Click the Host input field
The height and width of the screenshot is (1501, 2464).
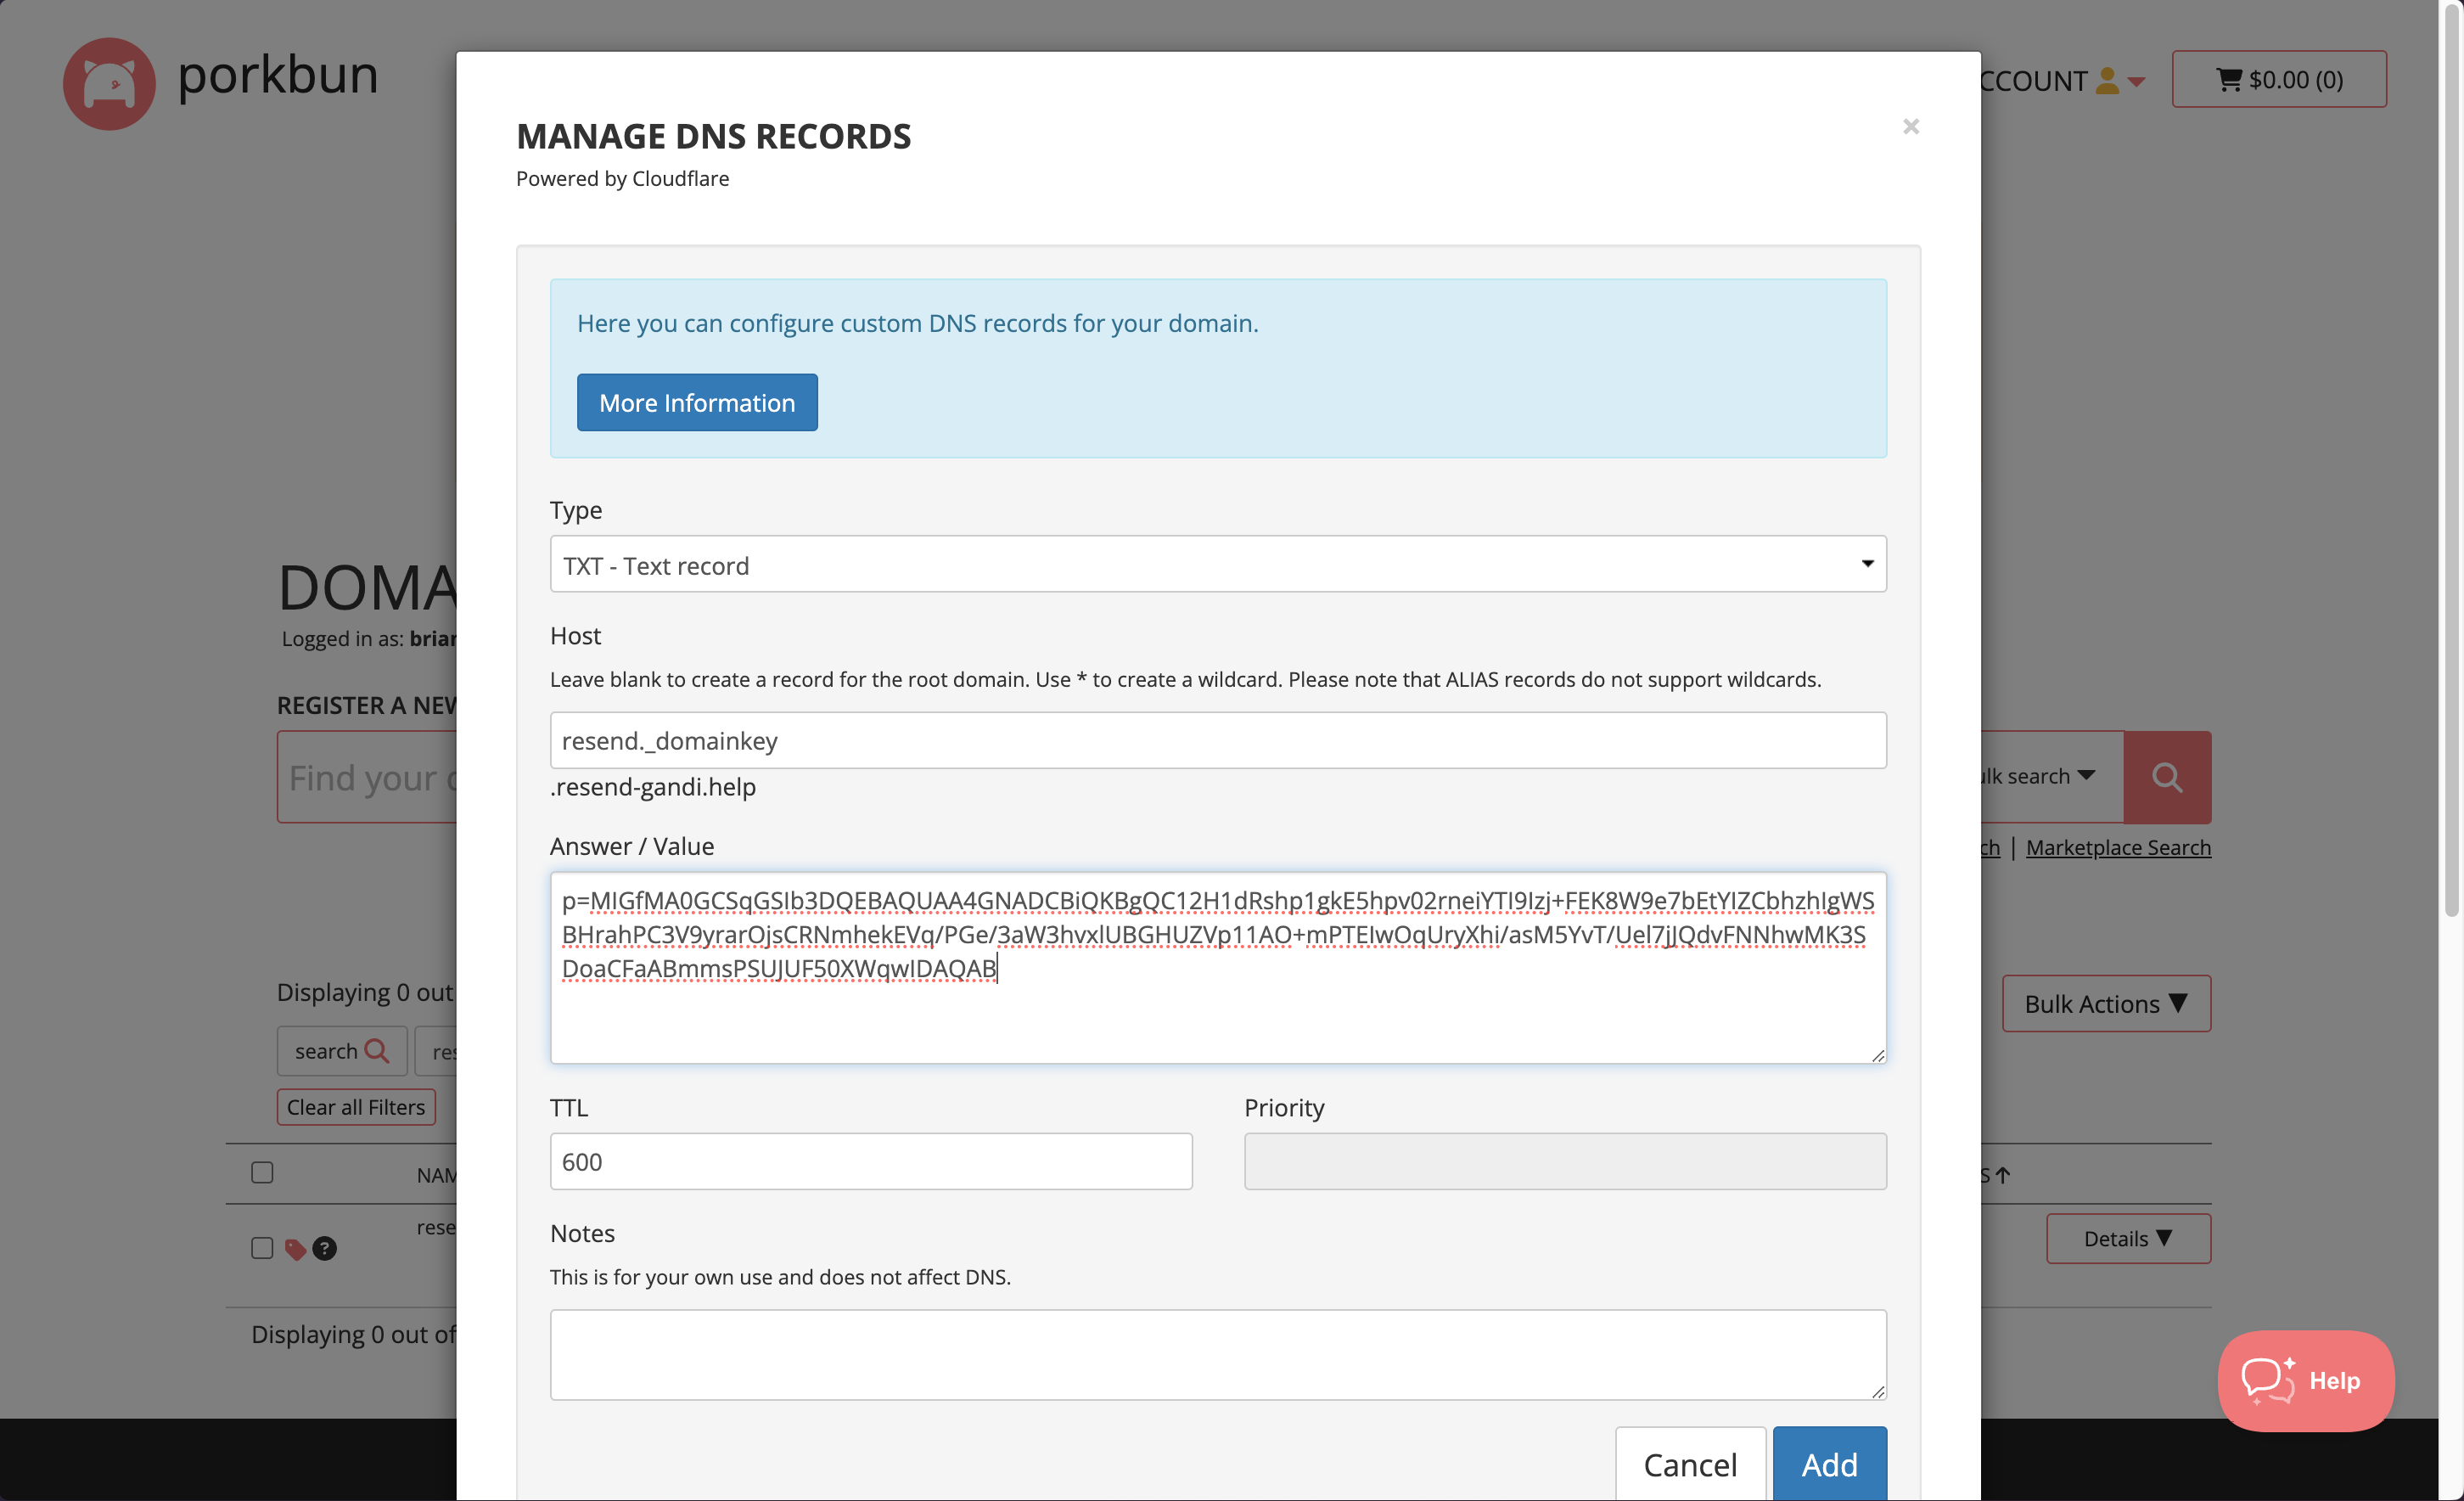click(1218, 740)
